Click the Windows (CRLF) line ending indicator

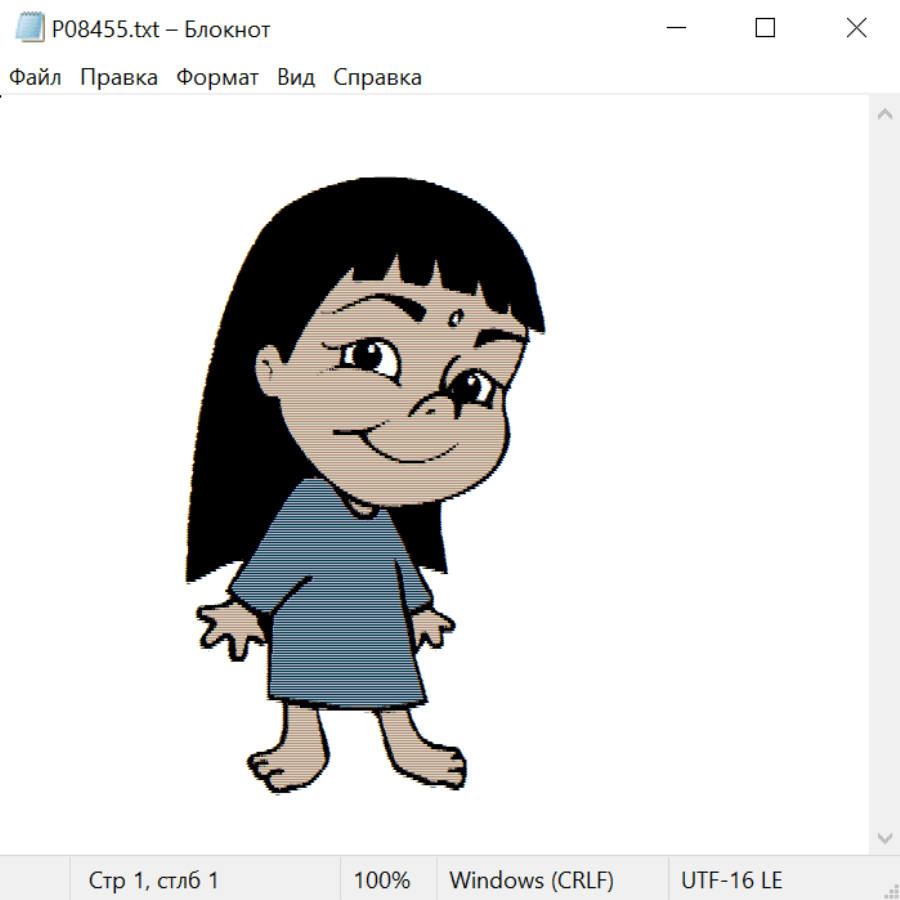[531, 880]
